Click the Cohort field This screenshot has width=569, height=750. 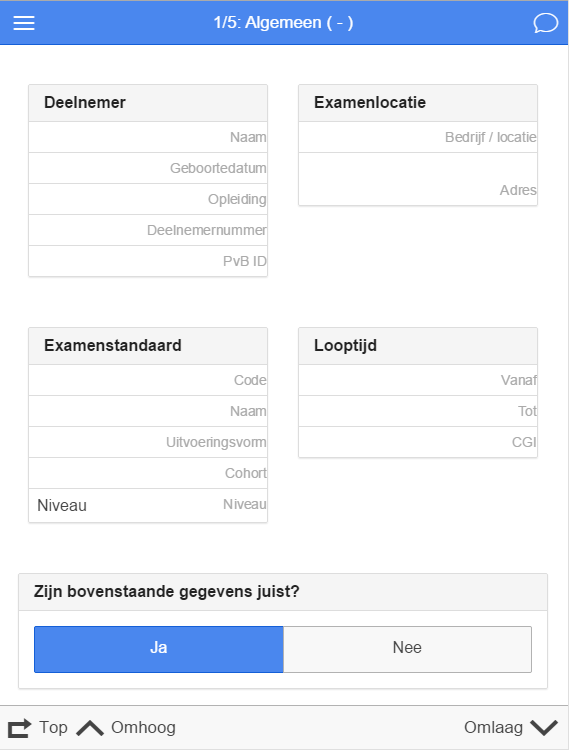coord(148,473)
